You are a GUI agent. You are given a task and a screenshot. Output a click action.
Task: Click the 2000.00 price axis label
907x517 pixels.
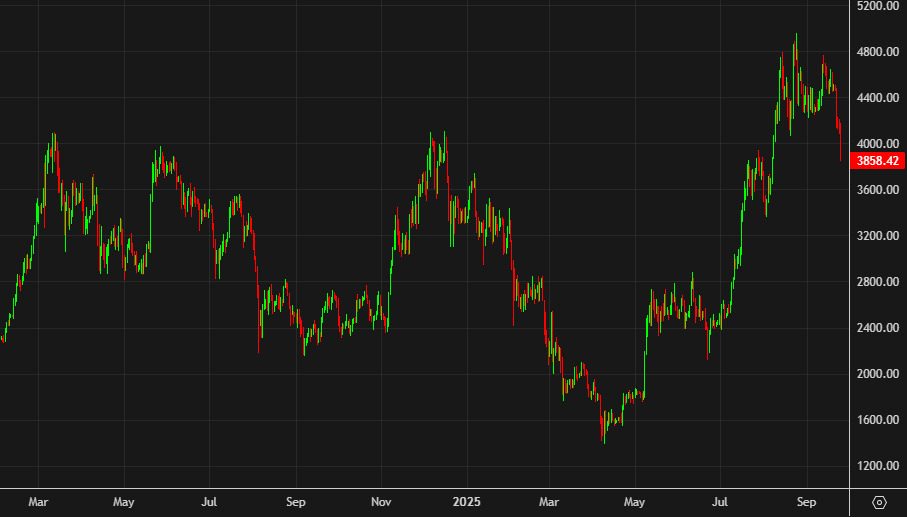coord(878,374)
